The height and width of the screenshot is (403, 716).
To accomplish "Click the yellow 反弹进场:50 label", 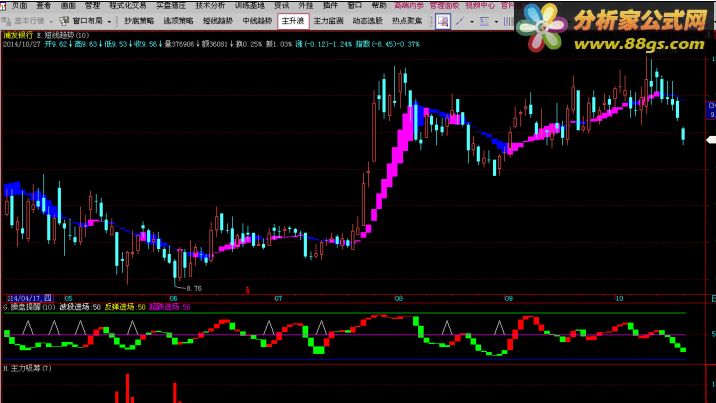I will point(125,307).
